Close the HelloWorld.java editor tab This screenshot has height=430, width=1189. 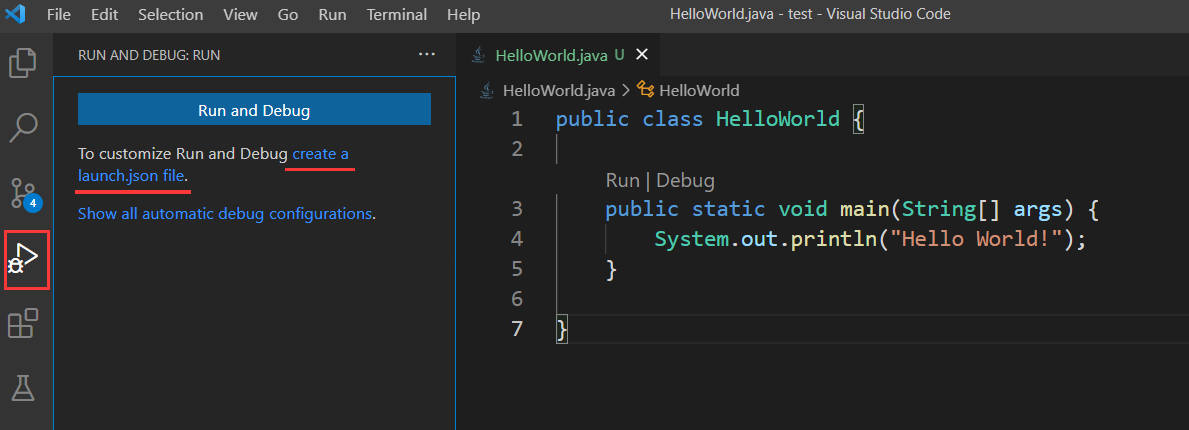[x=642, y=55]
